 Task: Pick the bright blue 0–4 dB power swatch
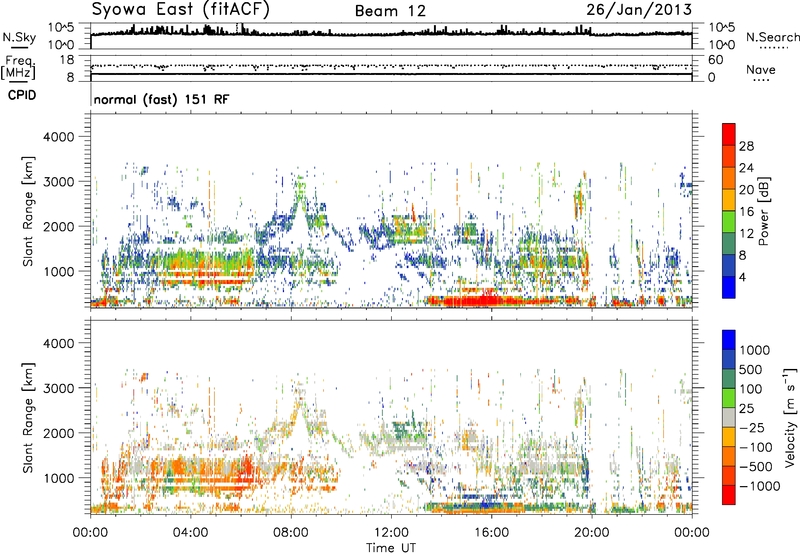tap(729, 287)
